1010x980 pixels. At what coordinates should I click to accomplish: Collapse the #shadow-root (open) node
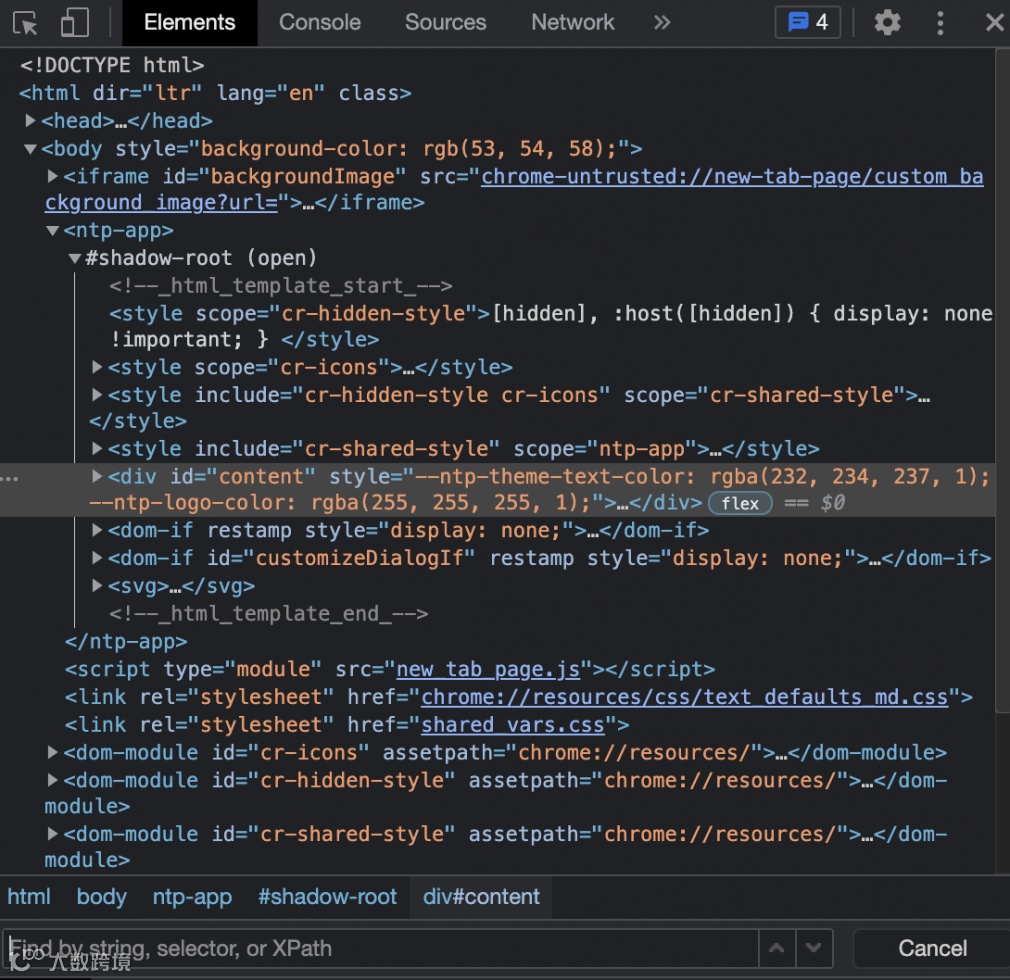tap(75, 258)
